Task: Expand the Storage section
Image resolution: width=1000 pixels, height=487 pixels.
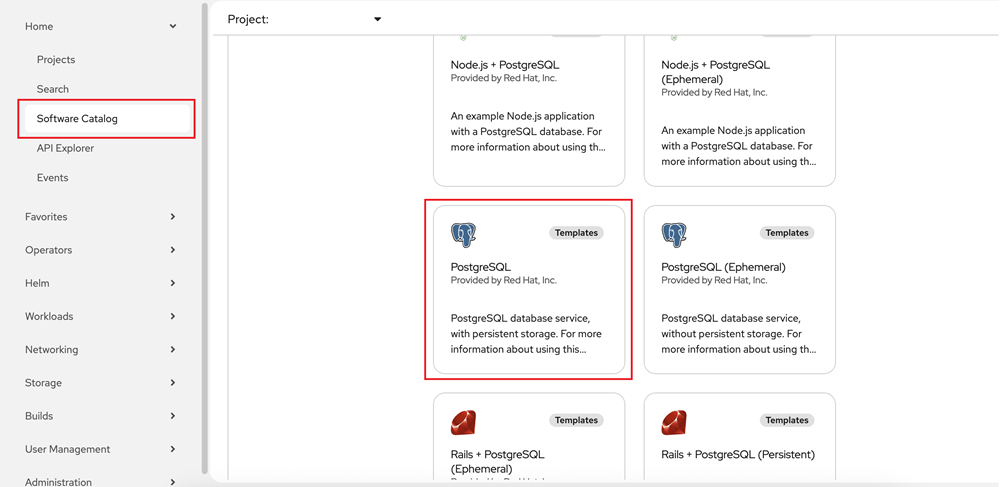Action: coord(101,382)
